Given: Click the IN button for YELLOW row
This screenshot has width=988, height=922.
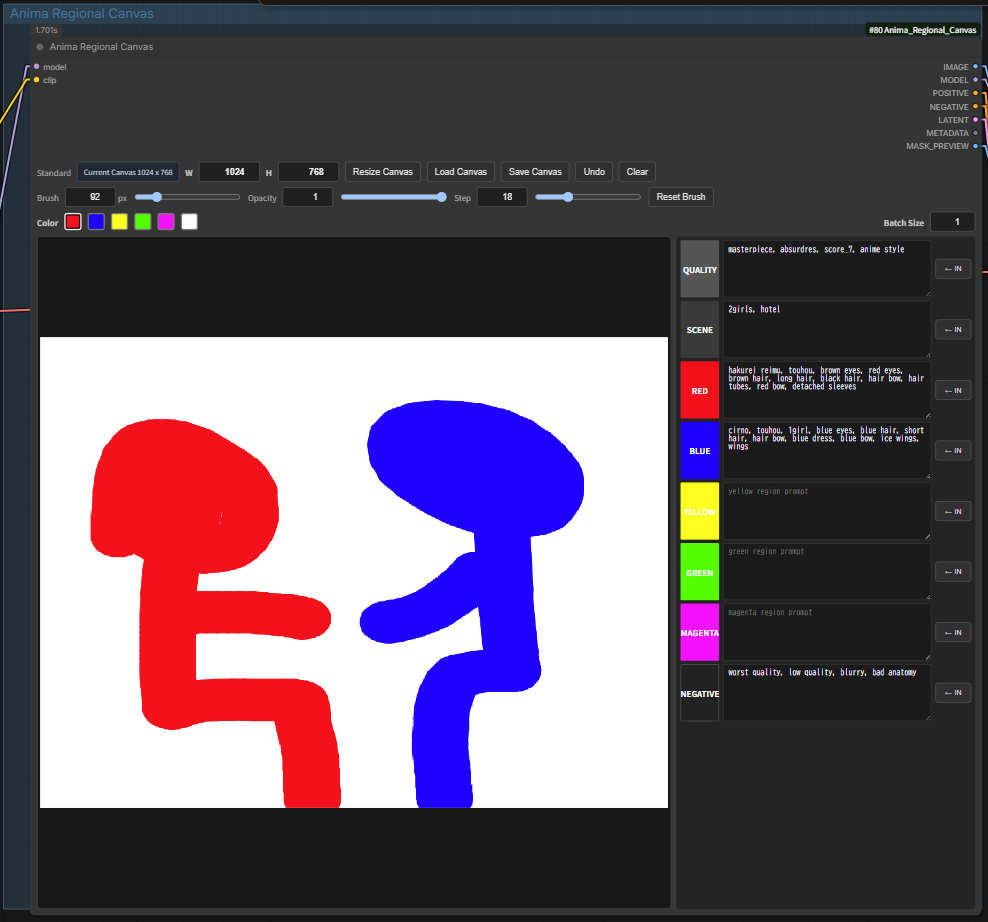Looking at the screenshot, I should click(953, 512).
